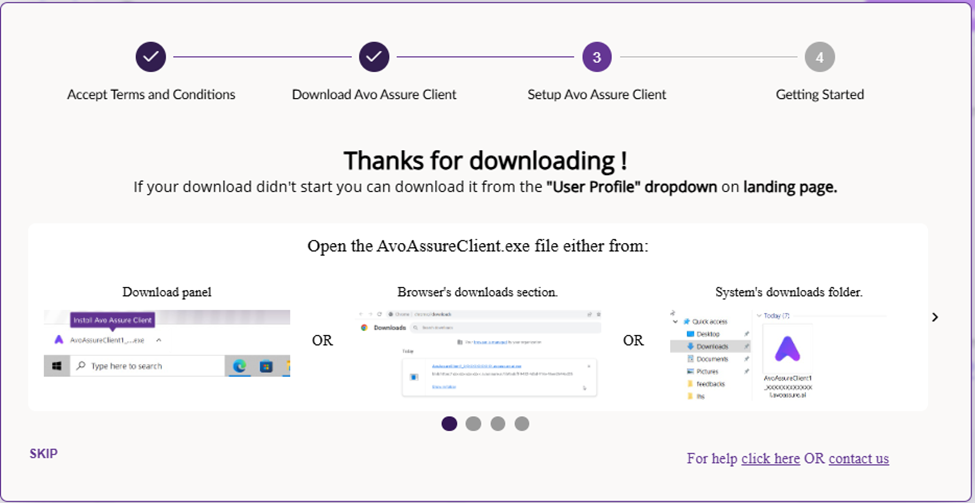975x503 pixels.
Task: Select the first carousel pagination dot
Action: tap(449, 424)
